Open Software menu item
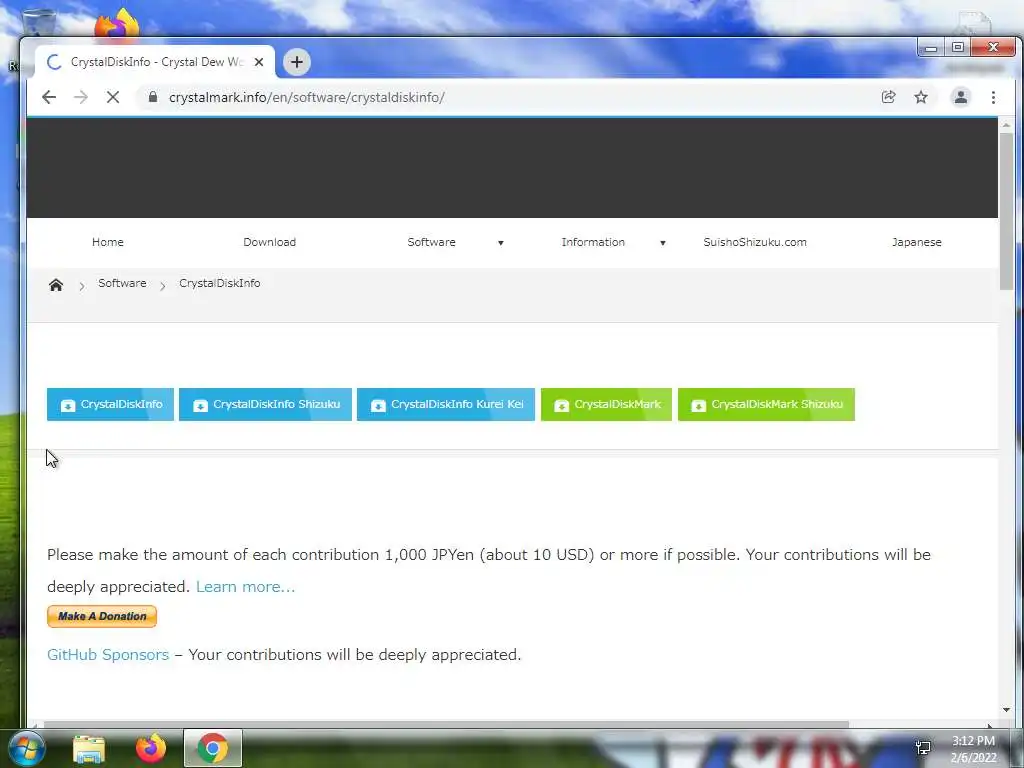Viewport: 1024px width, 768px height. pos(432,242)
